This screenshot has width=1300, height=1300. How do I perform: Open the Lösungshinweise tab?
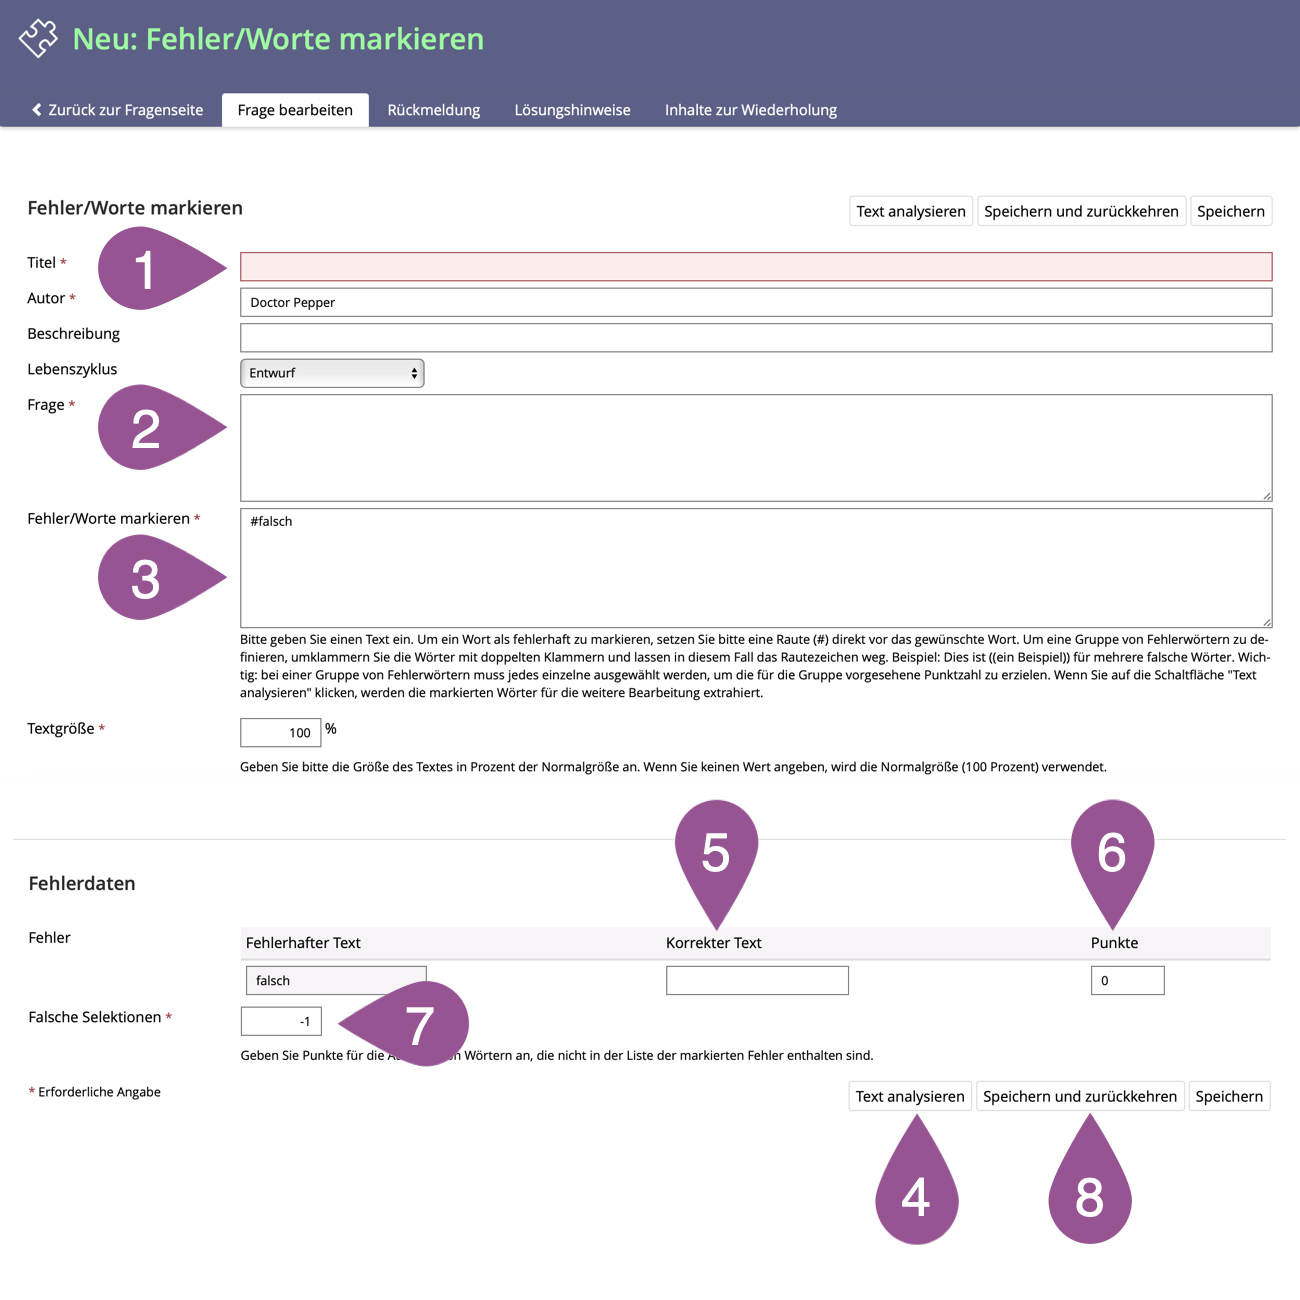tap(572, 110)
